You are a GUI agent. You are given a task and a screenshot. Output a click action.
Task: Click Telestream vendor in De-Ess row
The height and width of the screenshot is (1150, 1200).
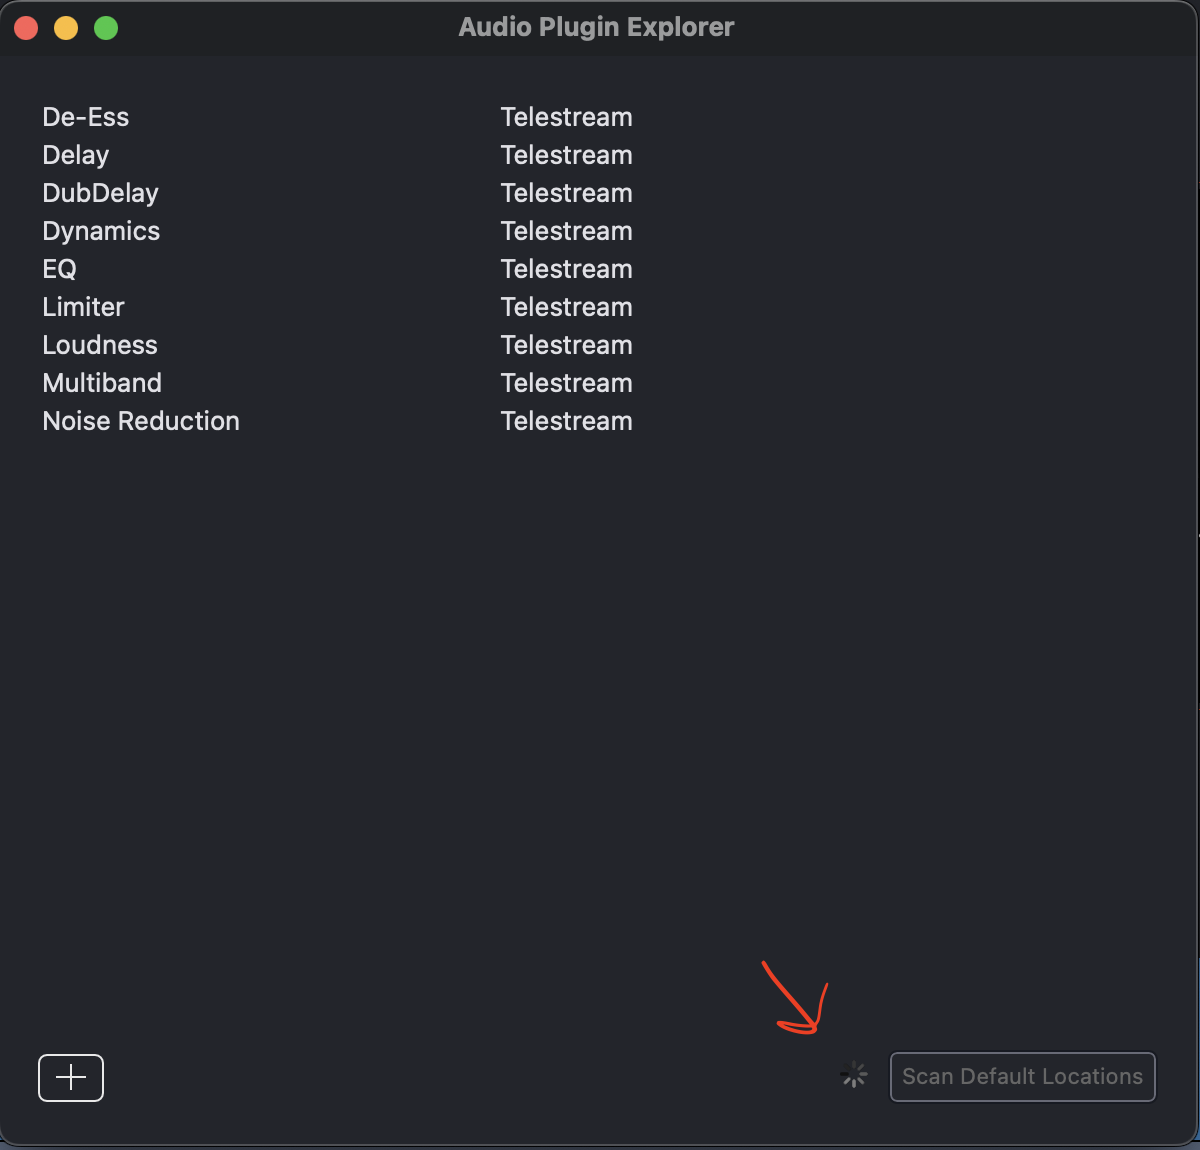567,117
